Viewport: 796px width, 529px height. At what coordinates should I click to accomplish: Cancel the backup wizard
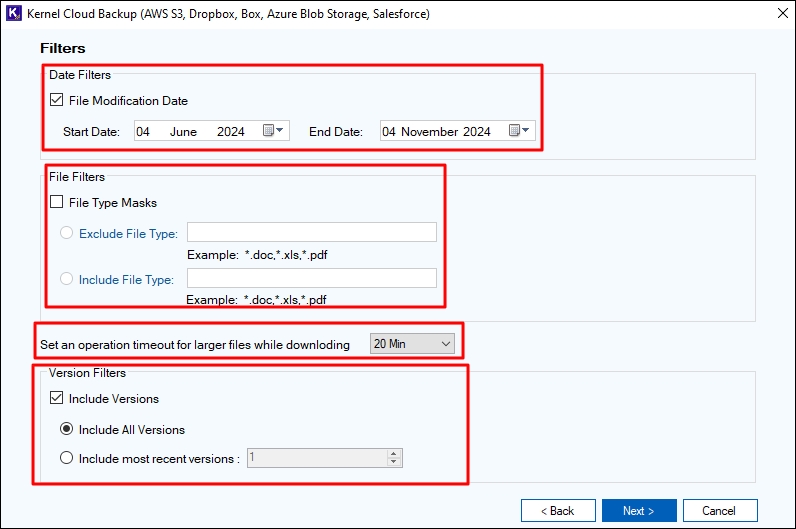click(720, 511)
